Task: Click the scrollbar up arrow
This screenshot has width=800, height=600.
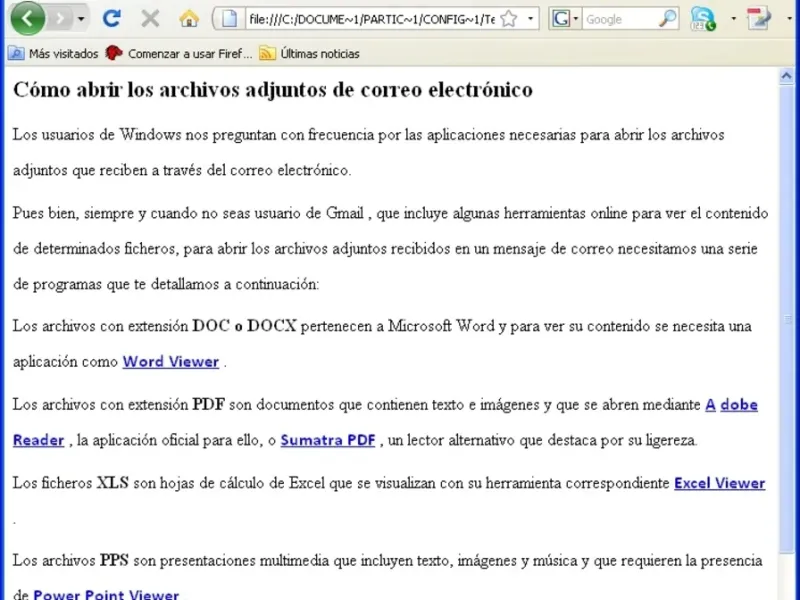Action: [x=786, y=77]
